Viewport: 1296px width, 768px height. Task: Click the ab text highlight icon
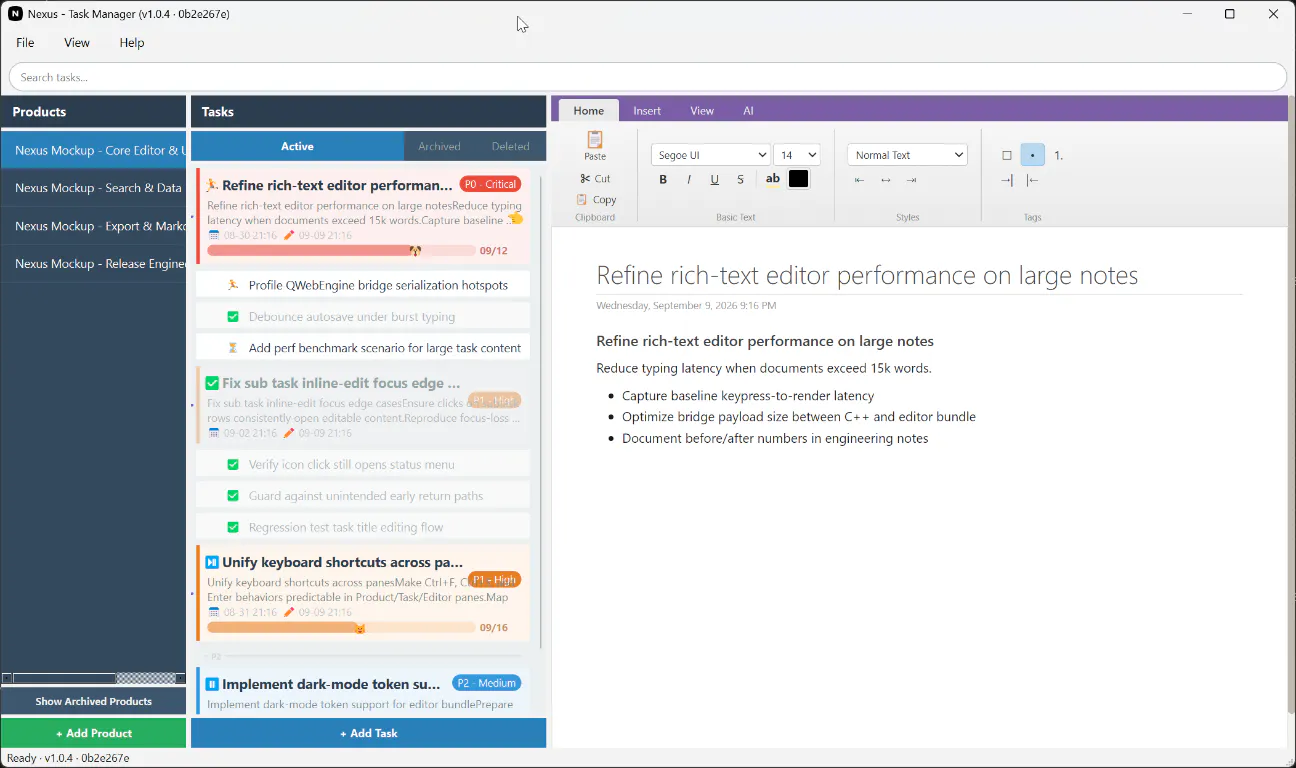click(772, 180)
